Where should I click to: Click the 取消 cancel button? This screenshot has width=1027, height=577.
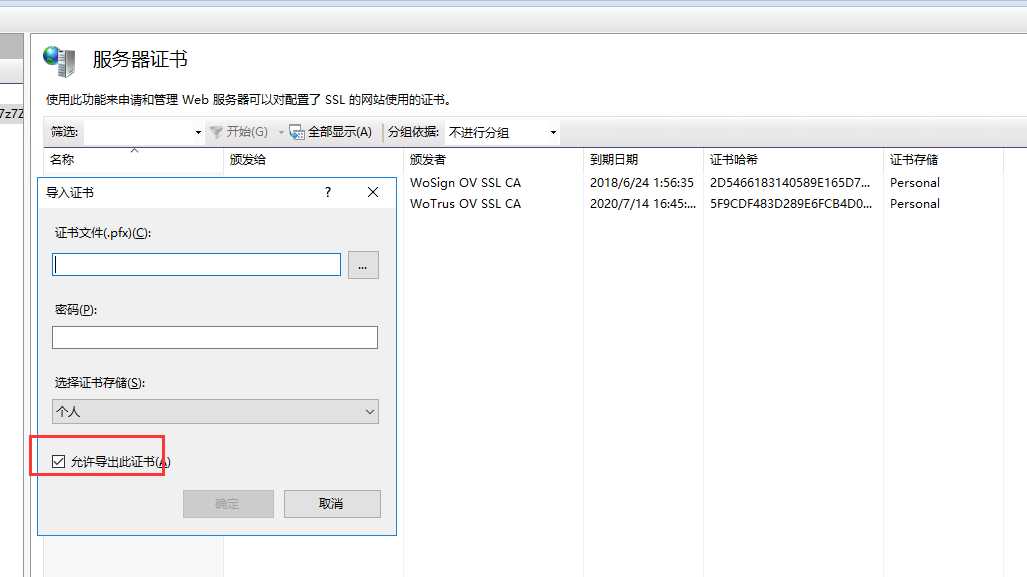(332, 503)
